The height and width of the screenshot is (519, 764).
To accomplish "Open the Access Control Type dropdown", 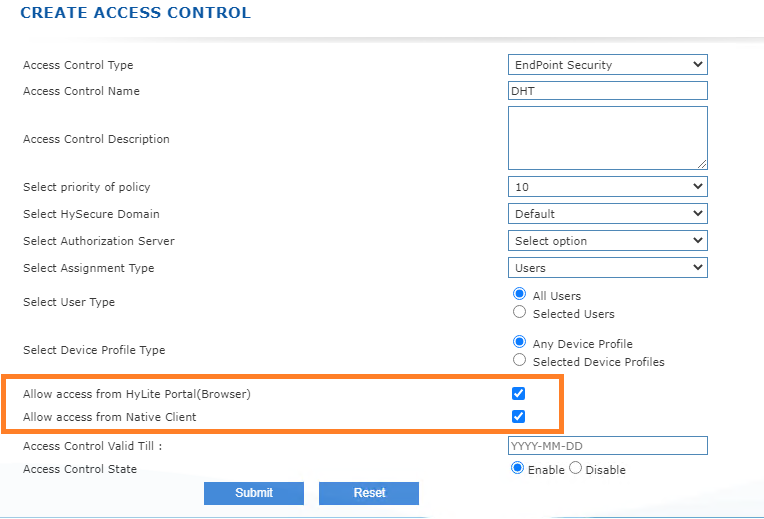I will 608,65.
